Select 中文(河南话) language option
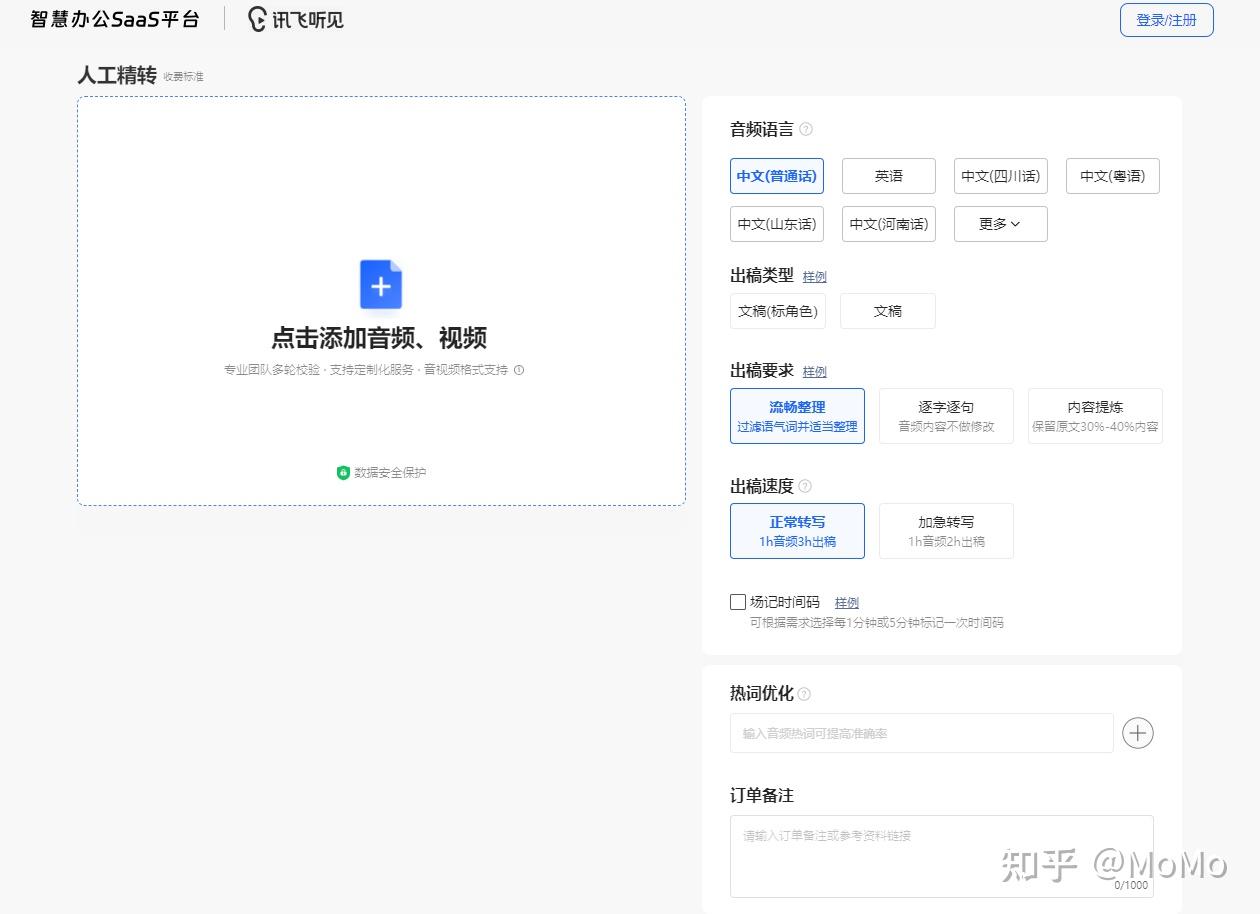This screenshot has width=1260, height=914. [889, 224]
